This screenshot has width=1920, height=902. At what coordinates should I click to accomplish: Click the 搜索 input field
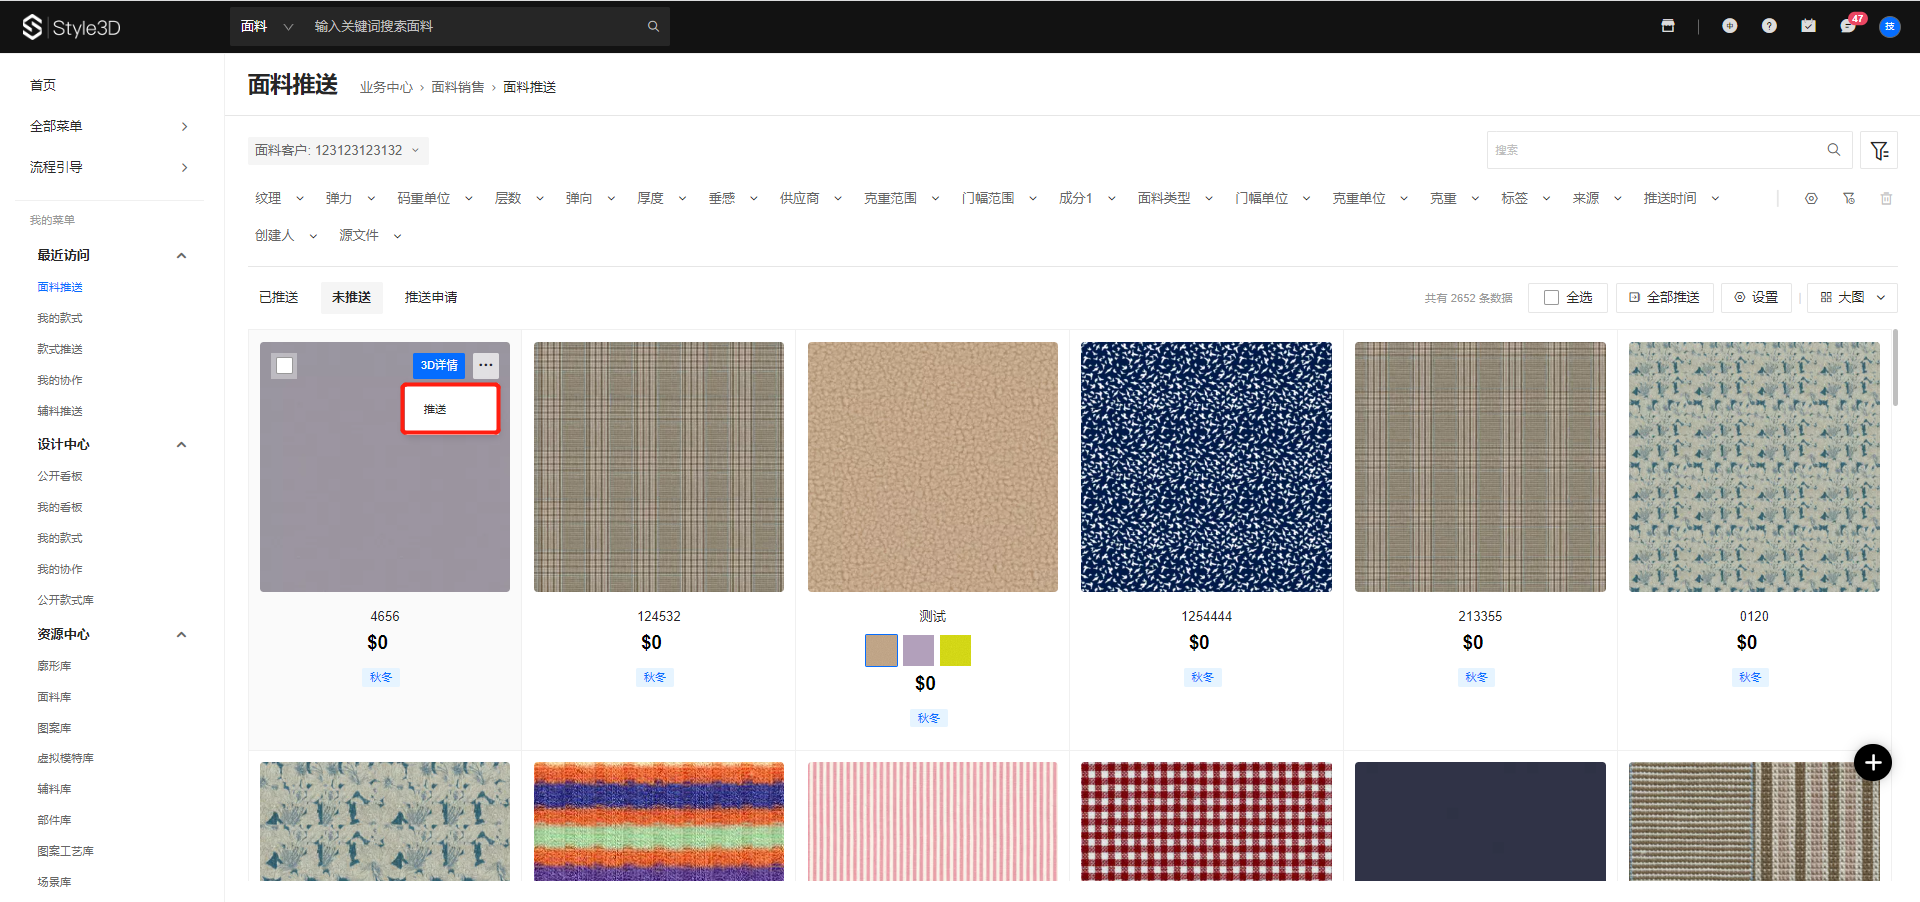pos(1669,150)
